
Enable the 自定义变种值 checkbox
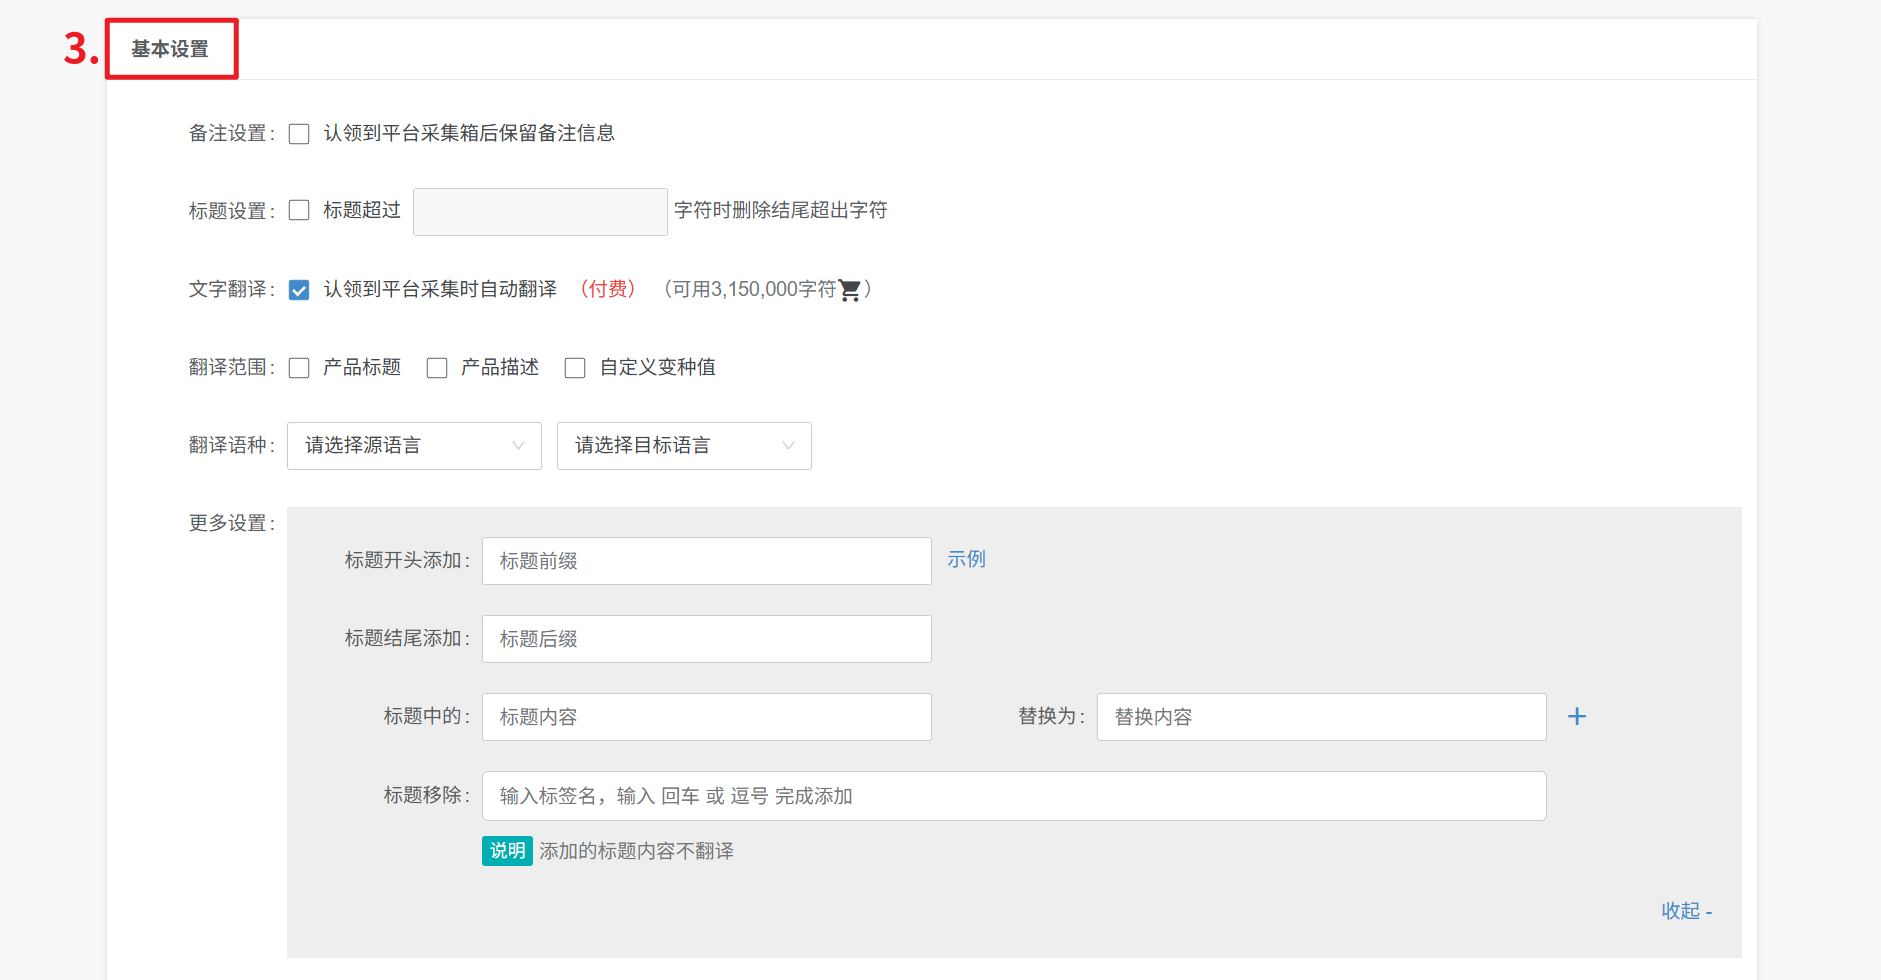[575, 368]
